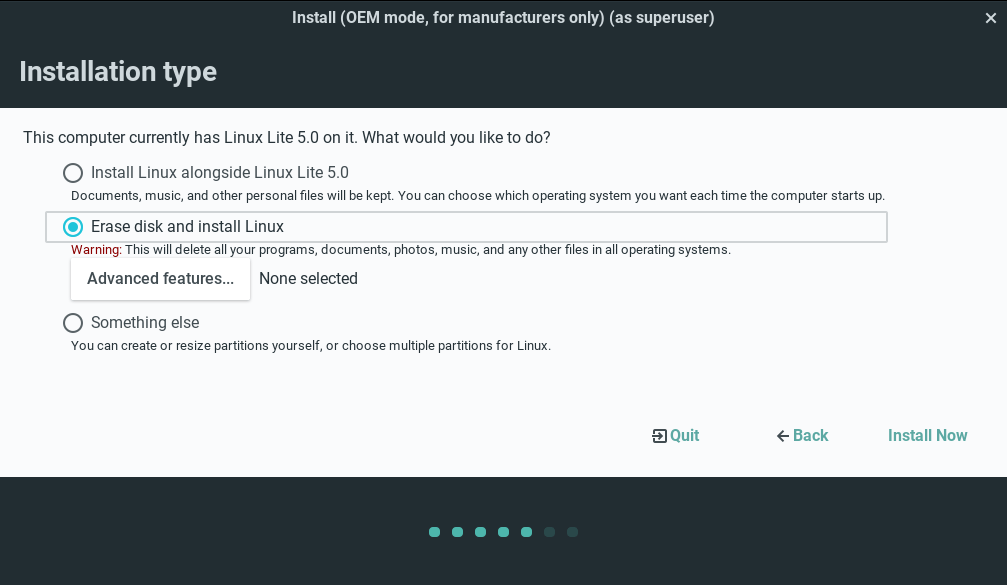
Task: Pick the Something else radio option
Action: pos(73,323)
